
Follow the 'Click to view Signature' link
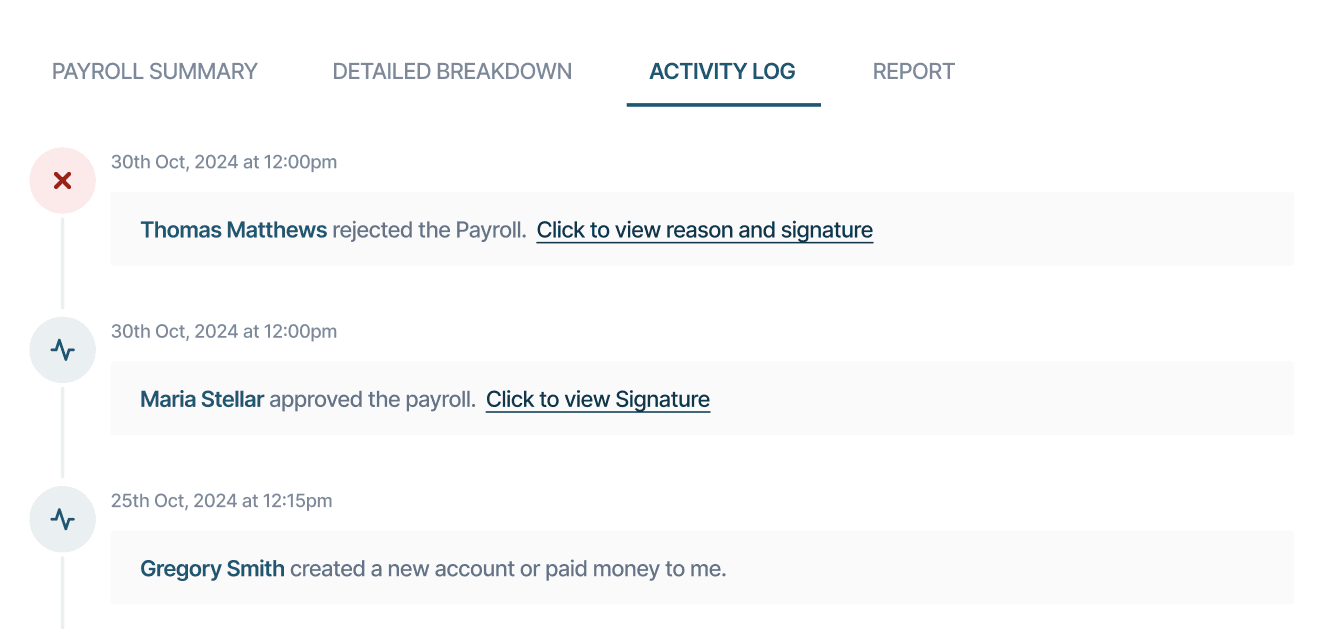(597, 400)
